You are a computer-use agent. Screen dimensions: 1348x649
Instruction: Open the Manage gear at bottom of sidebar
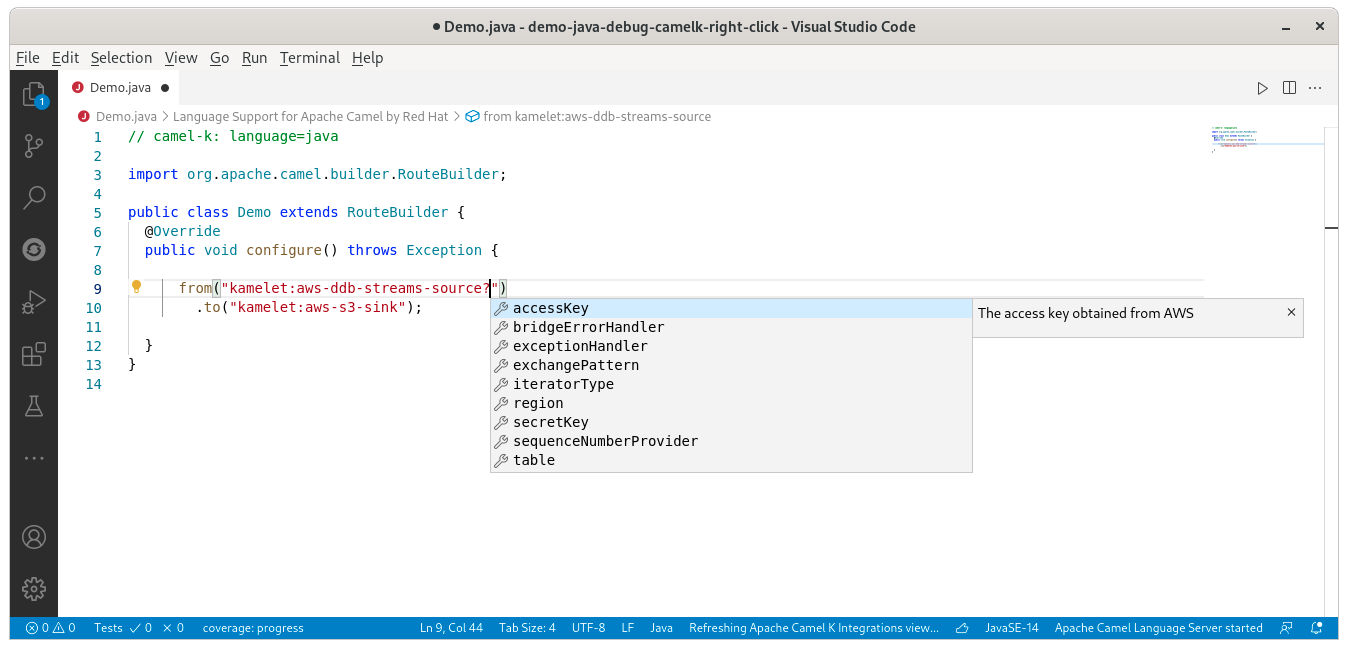coord(34,589)
